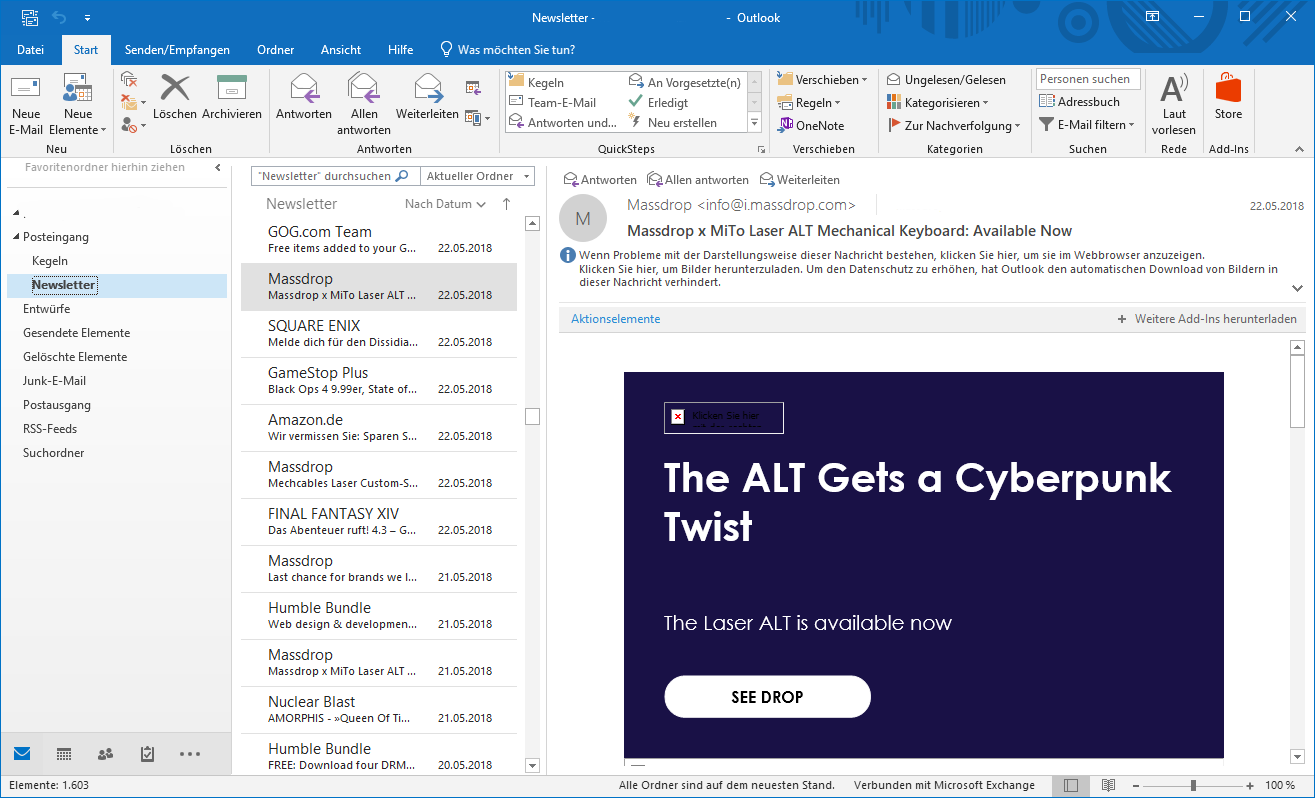Screen dimensions: 1315x798
Task: Delete the message with the Löschen icon
Action: (x=175, y=97)
